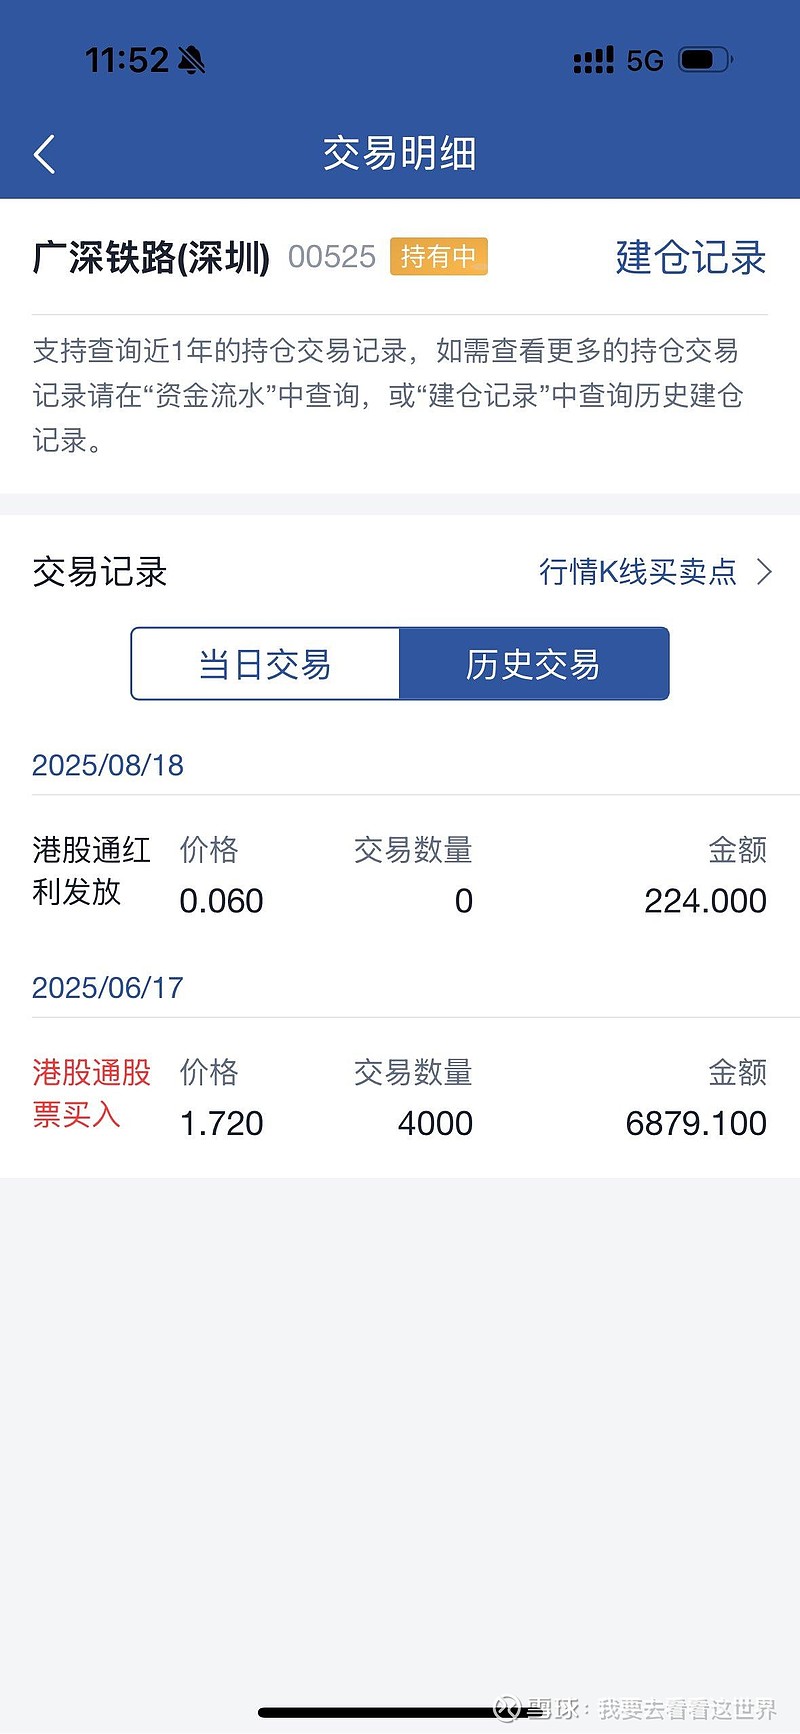Tap the 2025/06/17 date header

[108, 988]
